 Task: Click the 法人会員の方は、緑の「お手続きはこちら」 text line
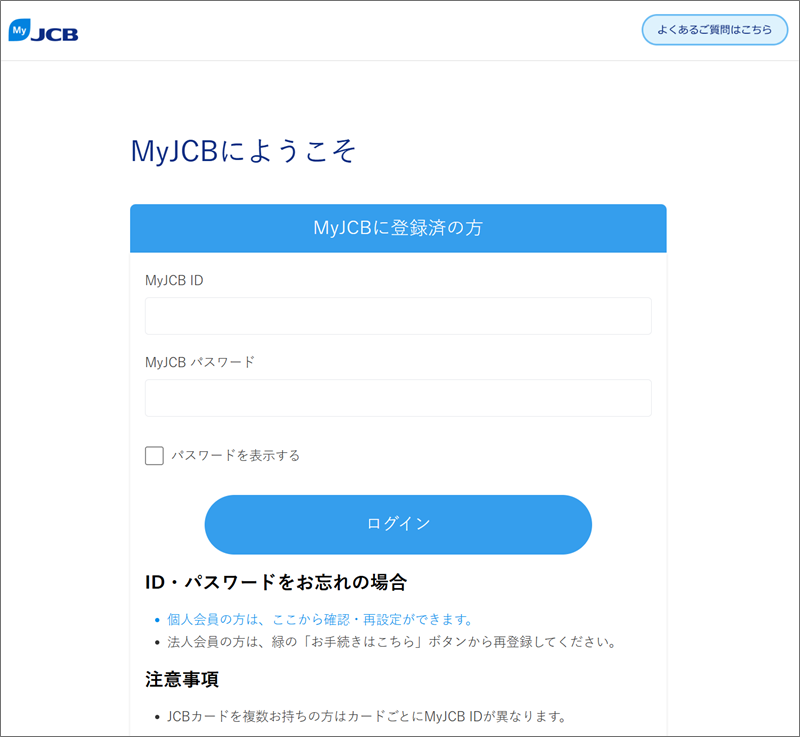coord(392,642)
